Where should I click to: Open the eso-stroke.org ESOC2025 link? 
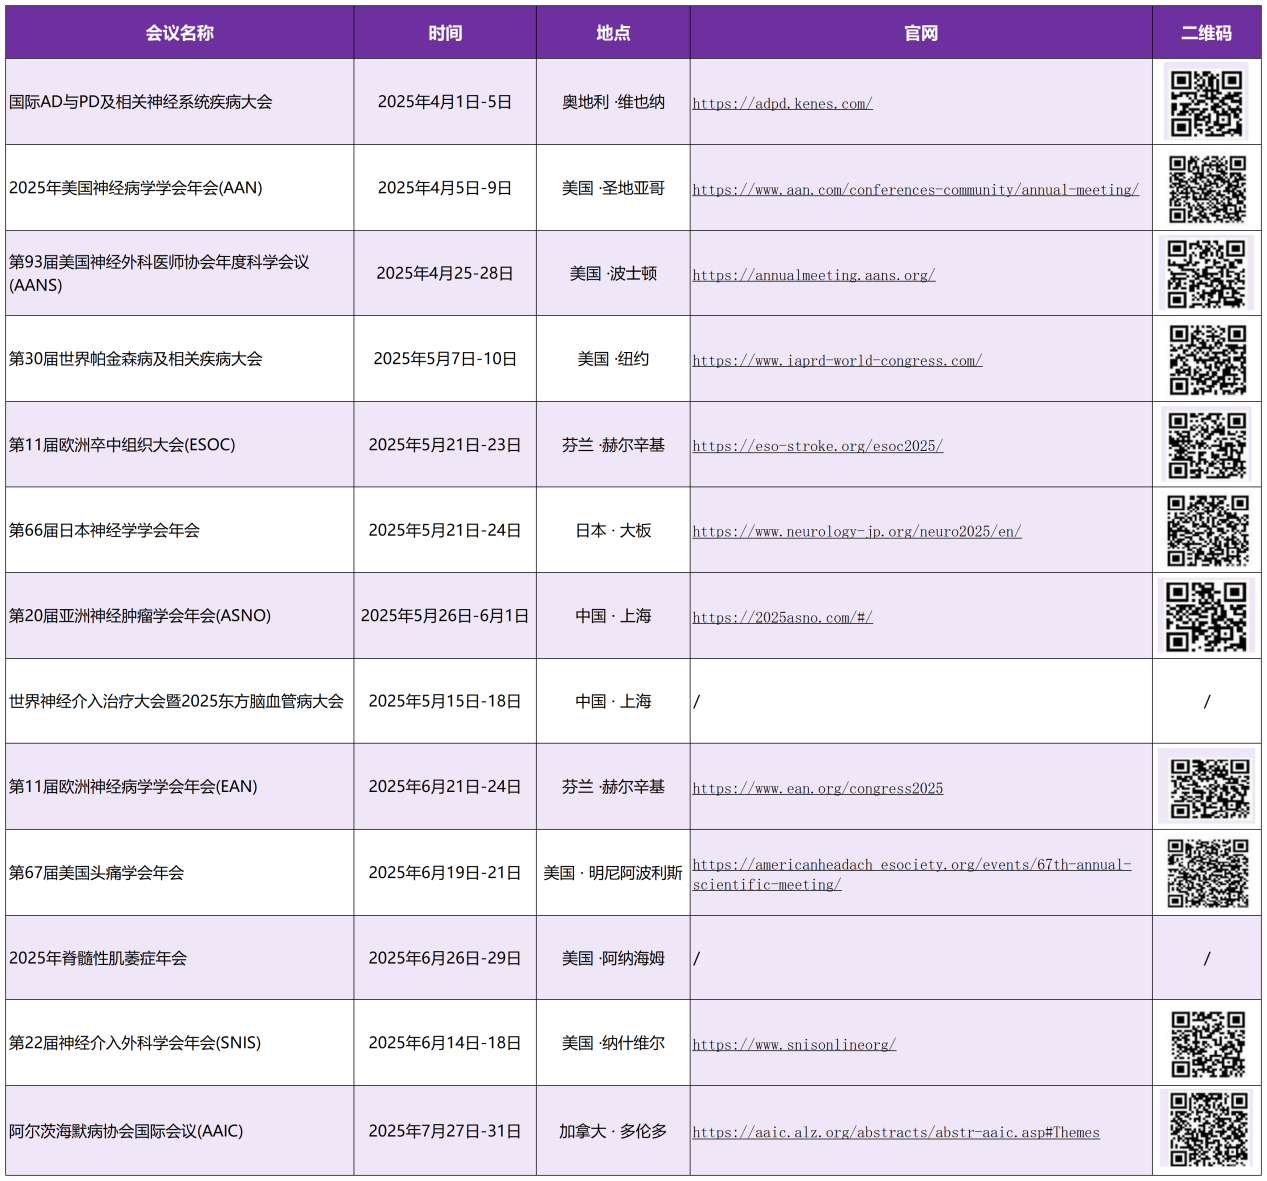click(817, 446)
